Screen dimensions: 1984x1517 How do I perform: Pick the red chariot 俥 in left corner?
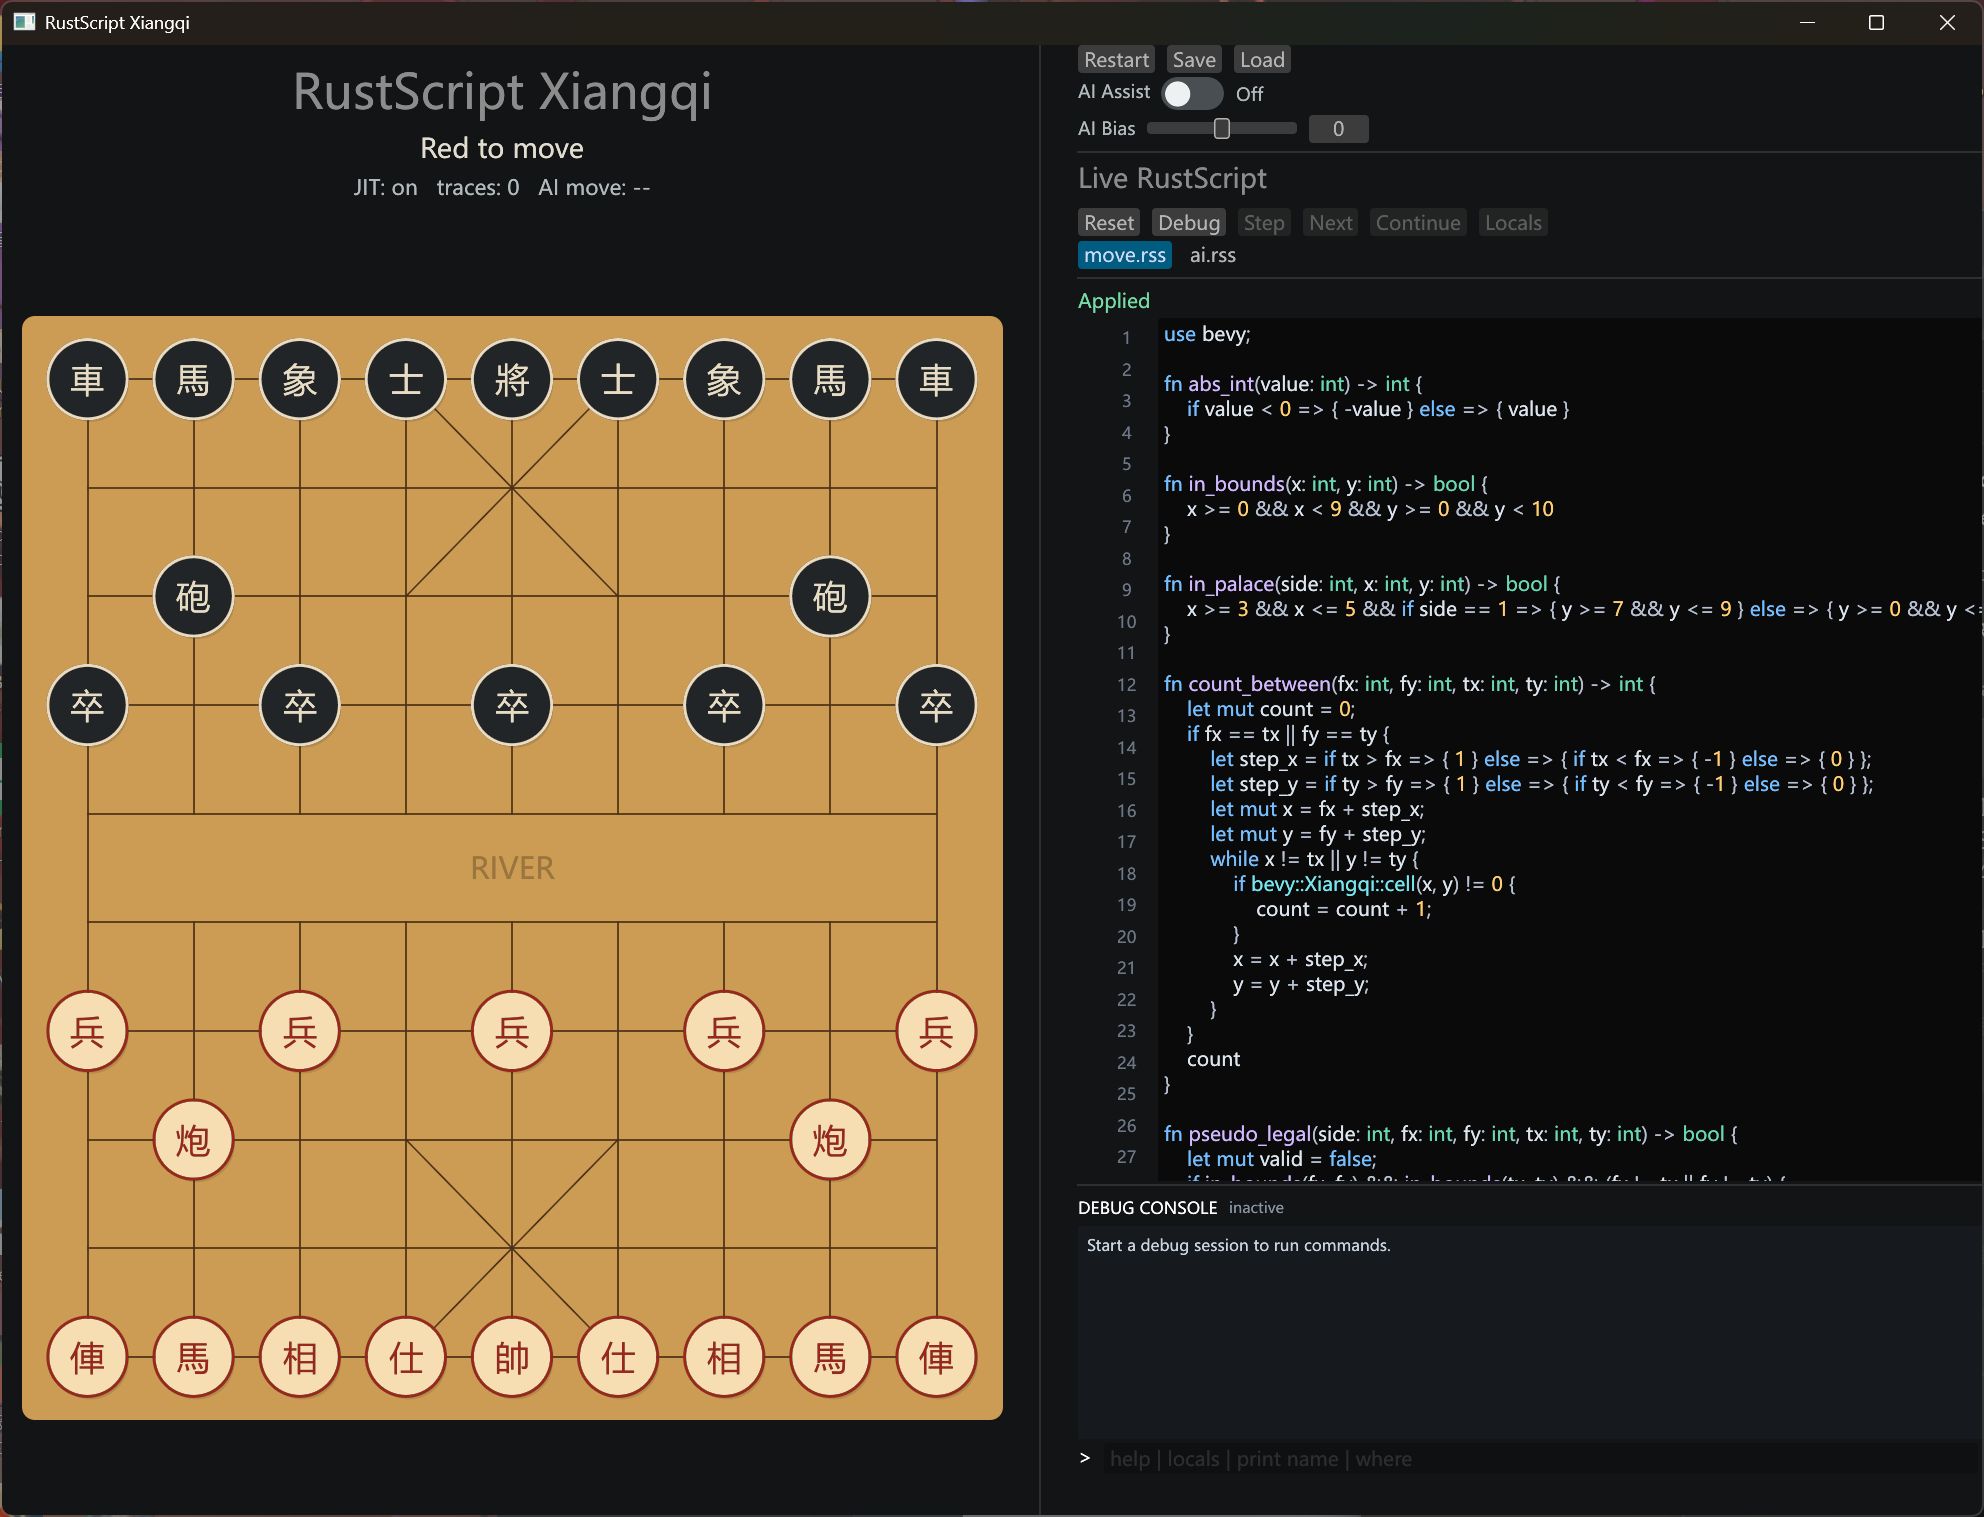(x=88, y=1357)
